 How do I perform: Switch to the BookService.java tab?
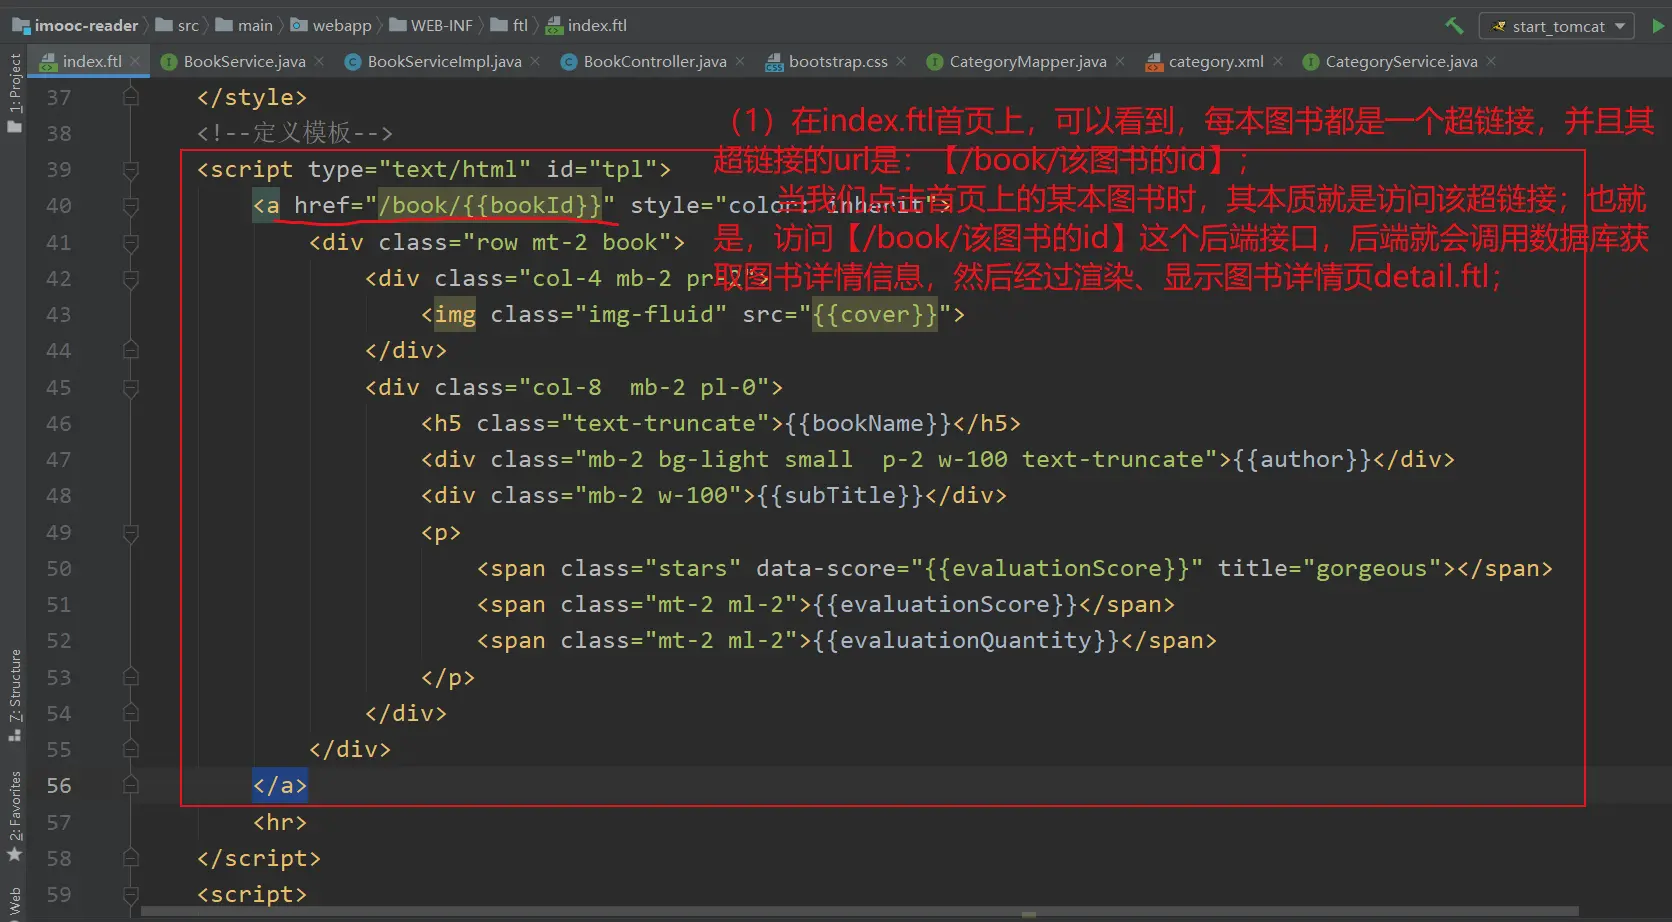[244, 62]
